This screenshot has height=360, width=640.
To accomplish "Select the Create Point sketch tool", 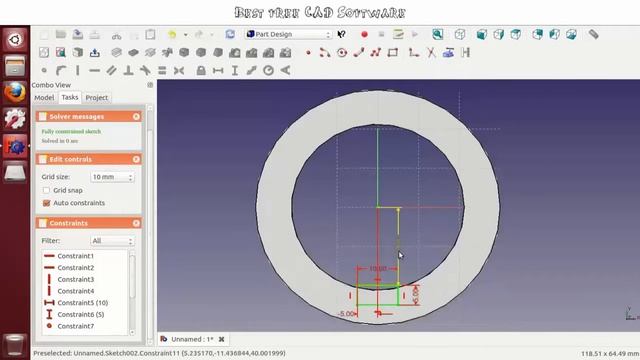I will 308,53.
